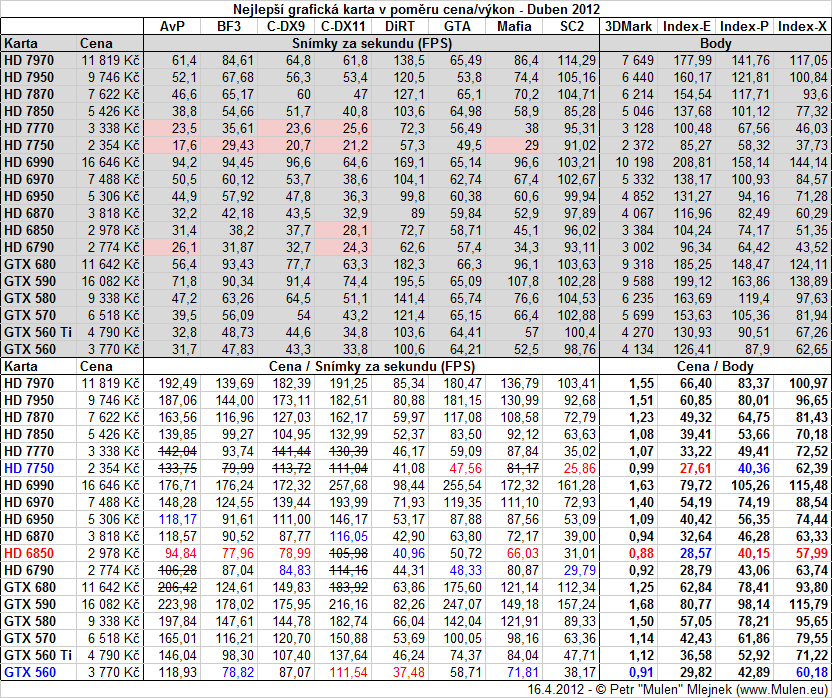Click the Mafia column header
The width and height of the screenshot is (832, 698).
tap(514, 27)
